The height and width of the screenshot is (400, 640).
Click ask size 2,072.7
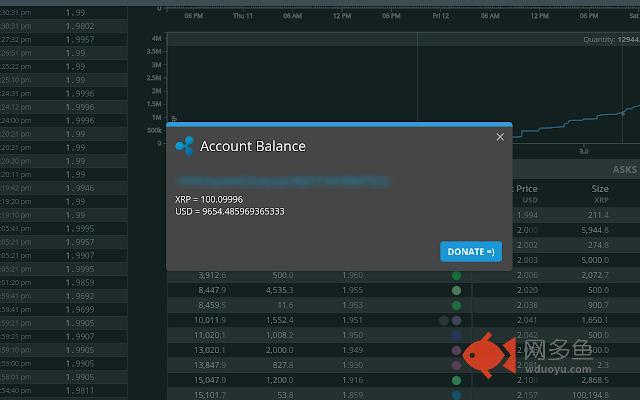pyautogui.click(x=595, y=275)
